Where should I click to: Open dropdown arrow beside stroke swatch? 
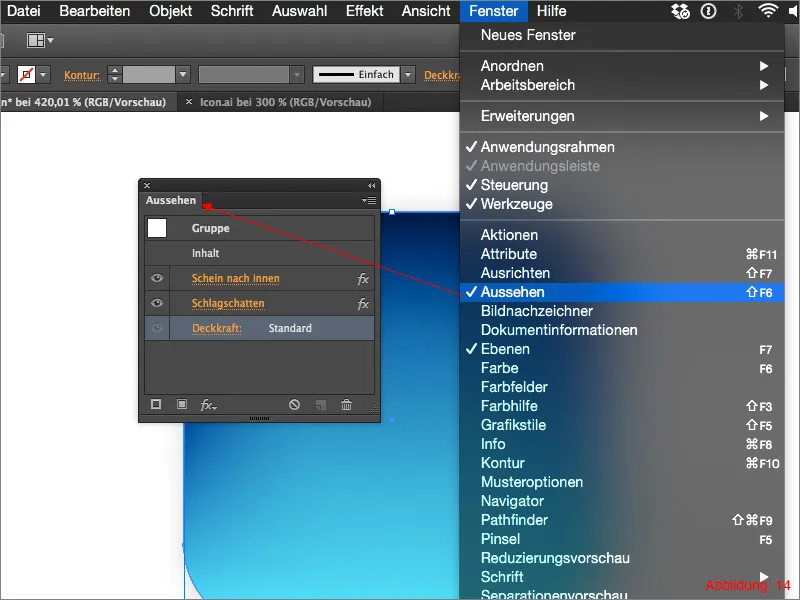(43, 74)
